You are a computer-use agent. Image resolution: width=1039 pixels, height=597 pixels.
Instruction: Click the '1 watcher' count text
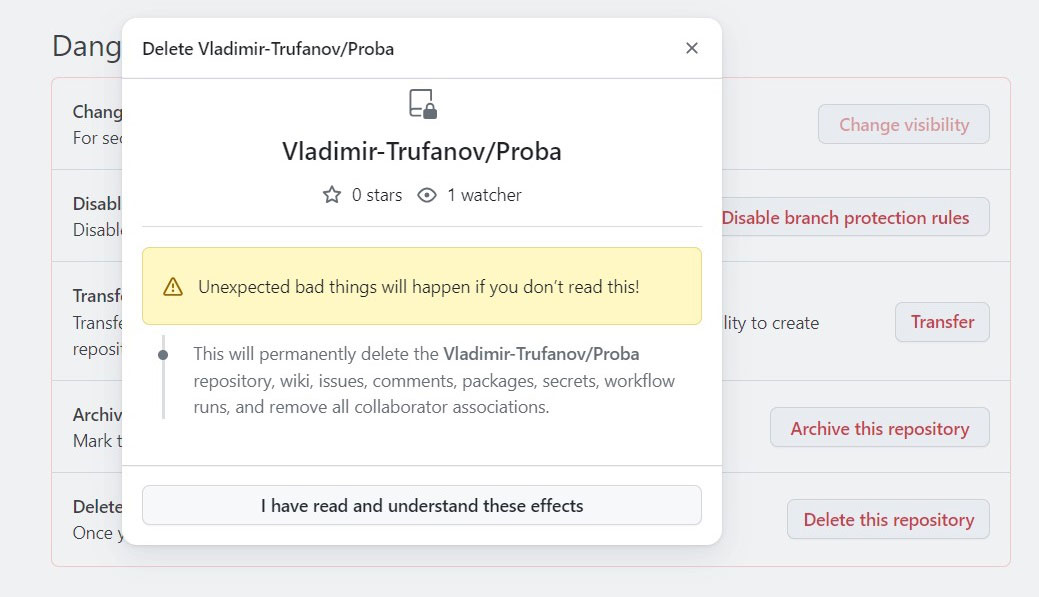tap(484, 195)
